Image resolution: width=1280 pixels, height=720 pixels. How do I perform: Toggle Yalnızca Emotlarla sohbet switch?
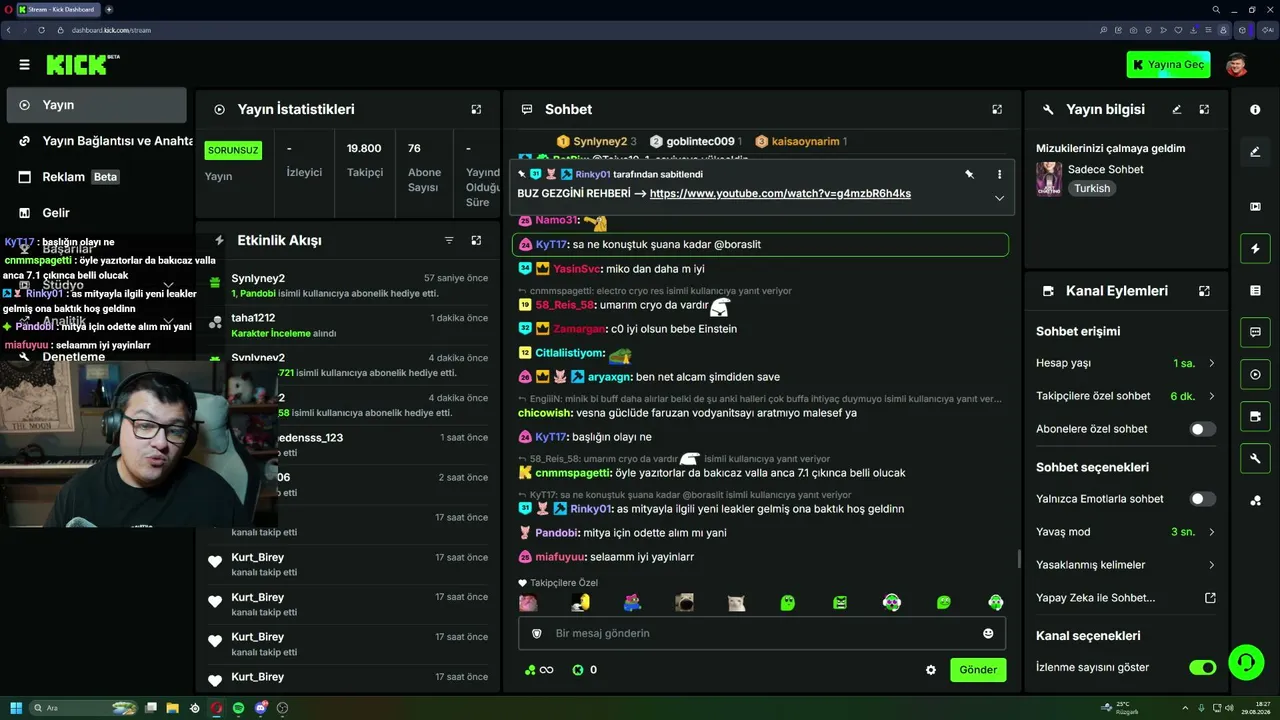[x=1203, y=499]
